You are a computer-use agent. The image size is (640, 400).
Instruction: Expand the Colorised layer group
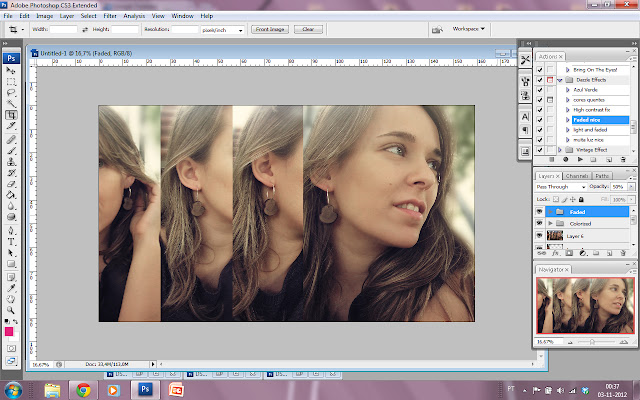[550, 223]
